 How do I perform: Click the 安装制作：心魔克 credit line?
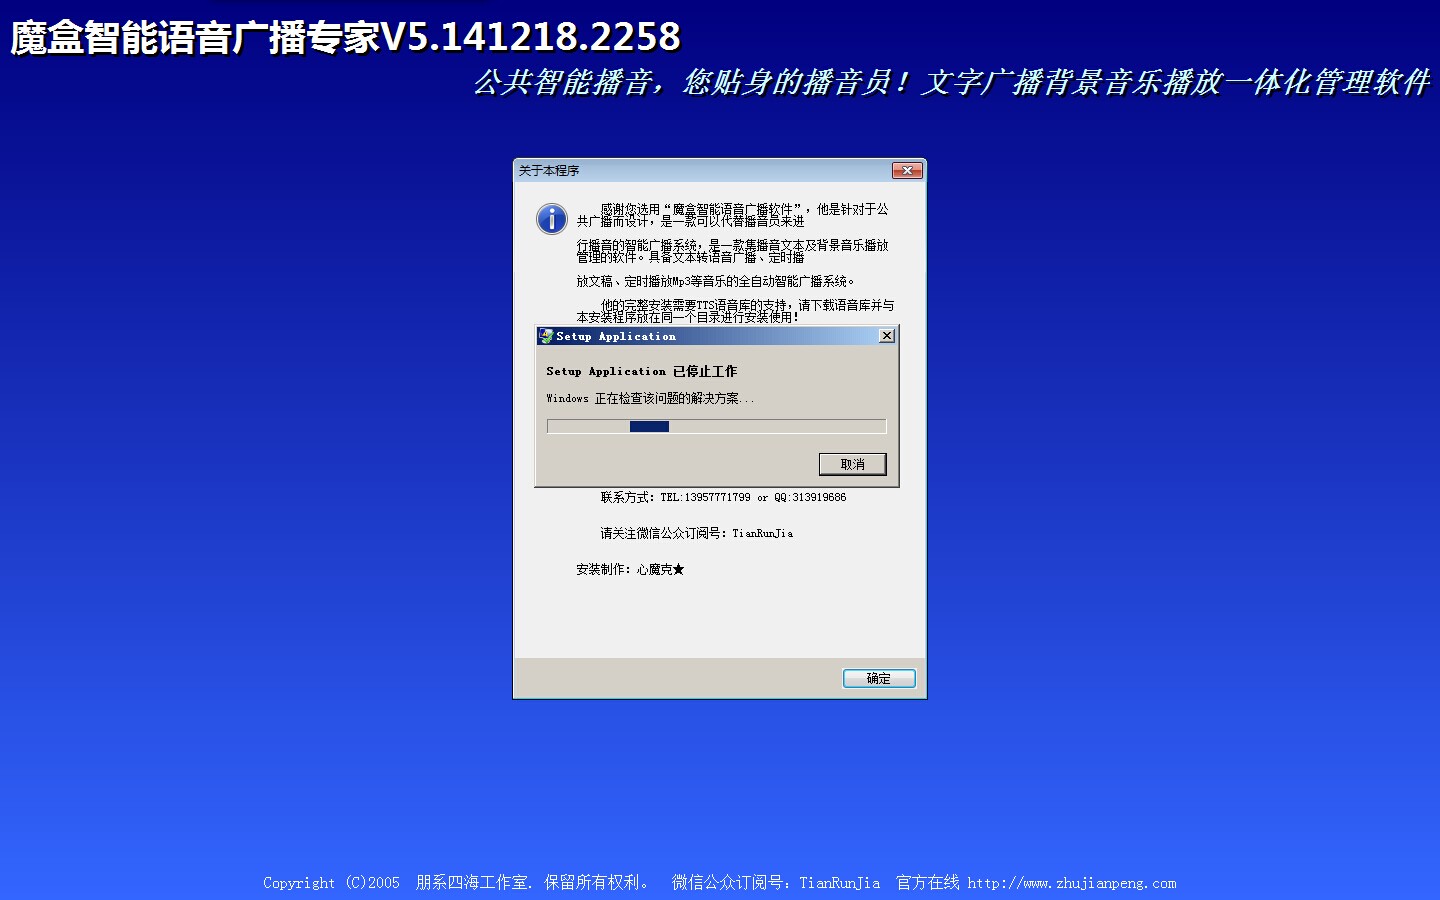click(630, 569)
